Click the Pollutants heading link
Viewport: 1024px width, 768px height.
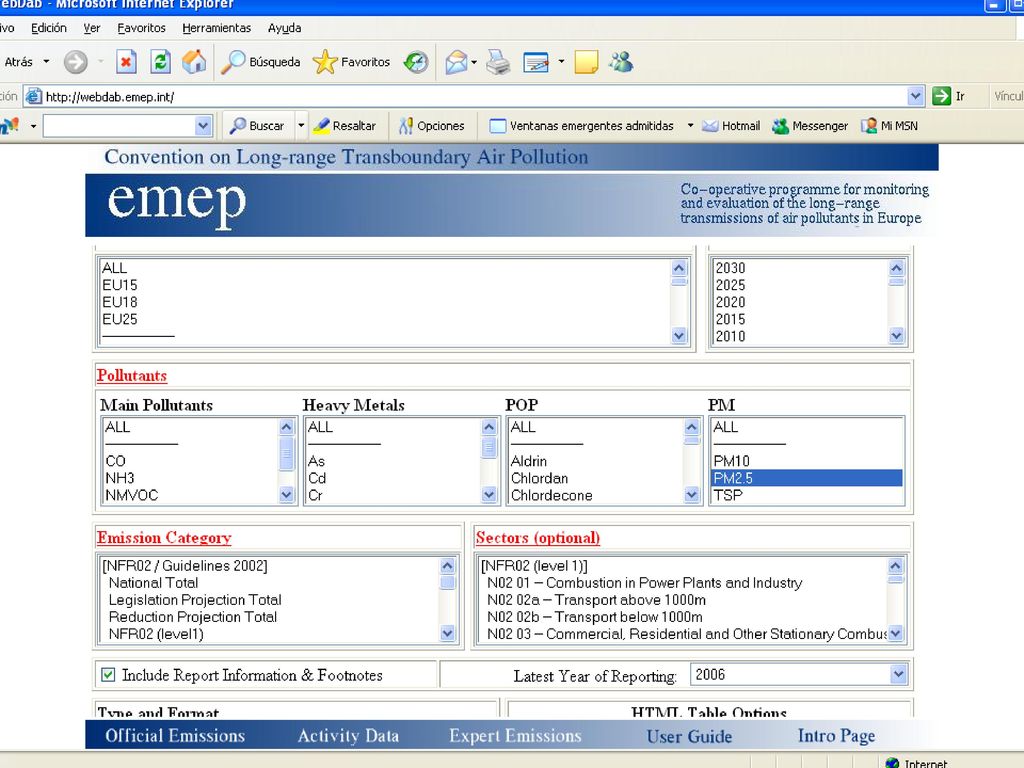[x=132, y=376]
